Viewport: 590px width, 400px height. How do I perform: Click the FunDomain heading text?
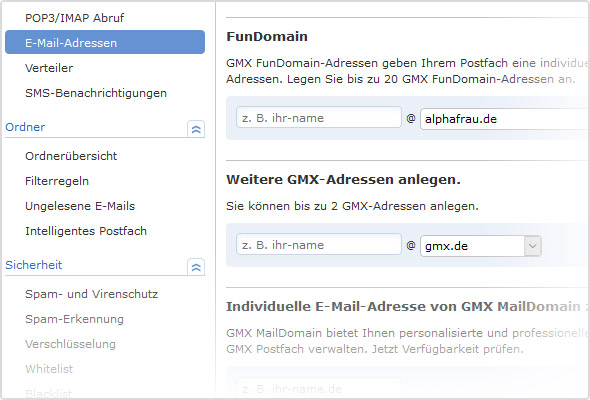pyautogui.click(x=267, y=37)
